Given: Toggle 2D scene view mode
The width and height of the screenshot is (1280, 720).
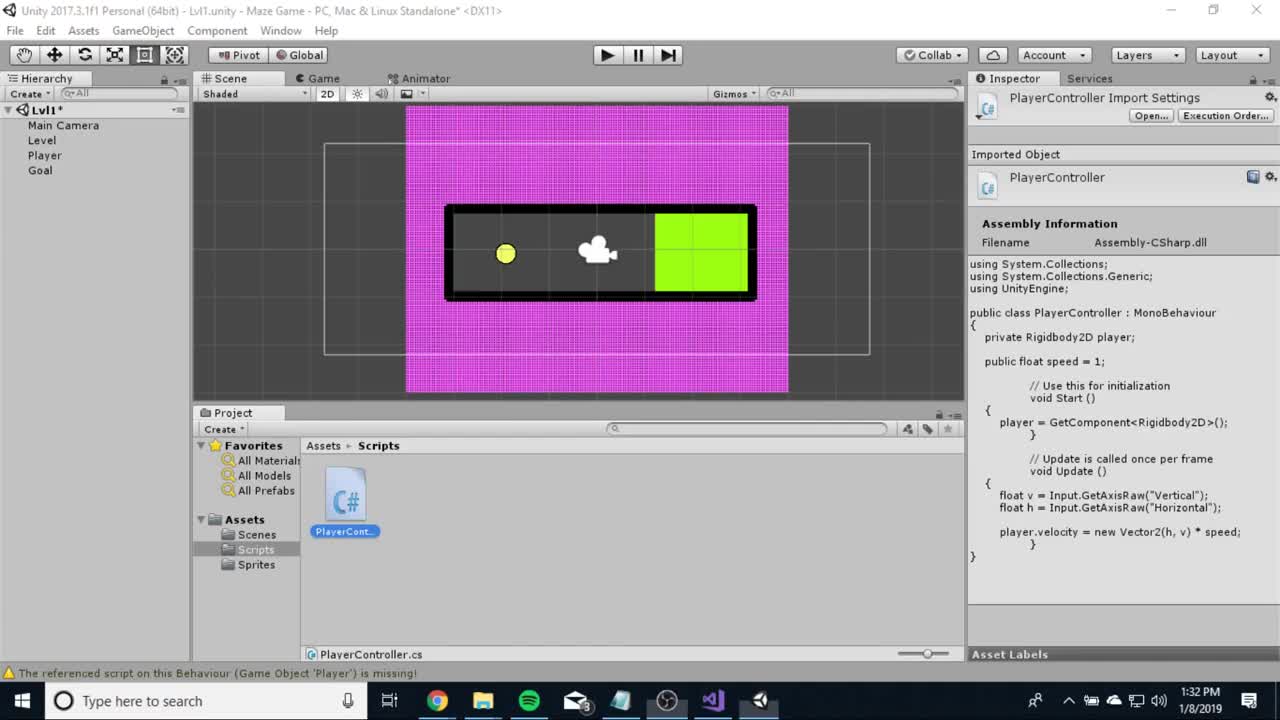Looking at the screenshot, I should click(327, 94).
